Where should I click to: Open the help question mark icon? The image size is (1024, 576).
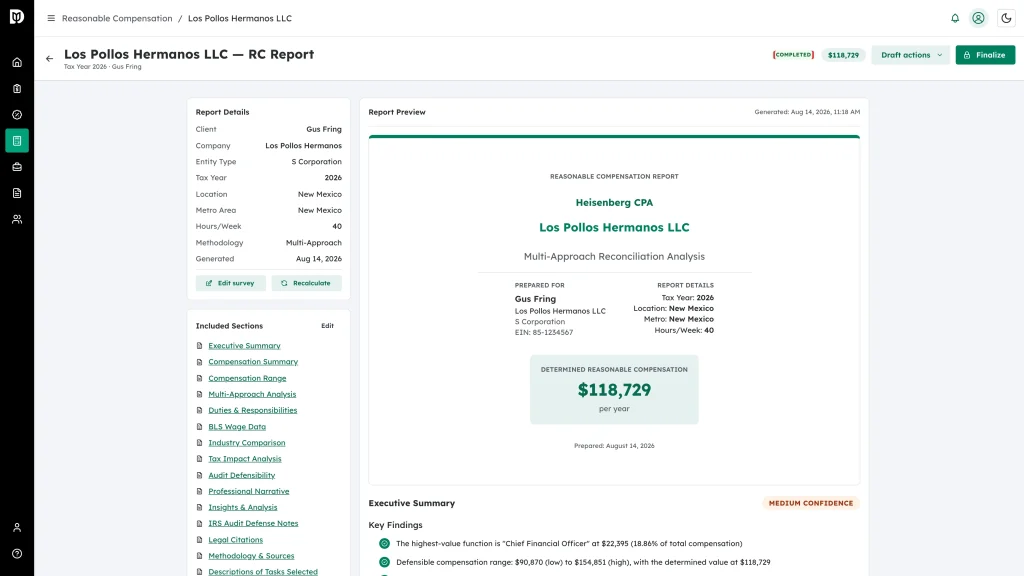pos(17,554)
